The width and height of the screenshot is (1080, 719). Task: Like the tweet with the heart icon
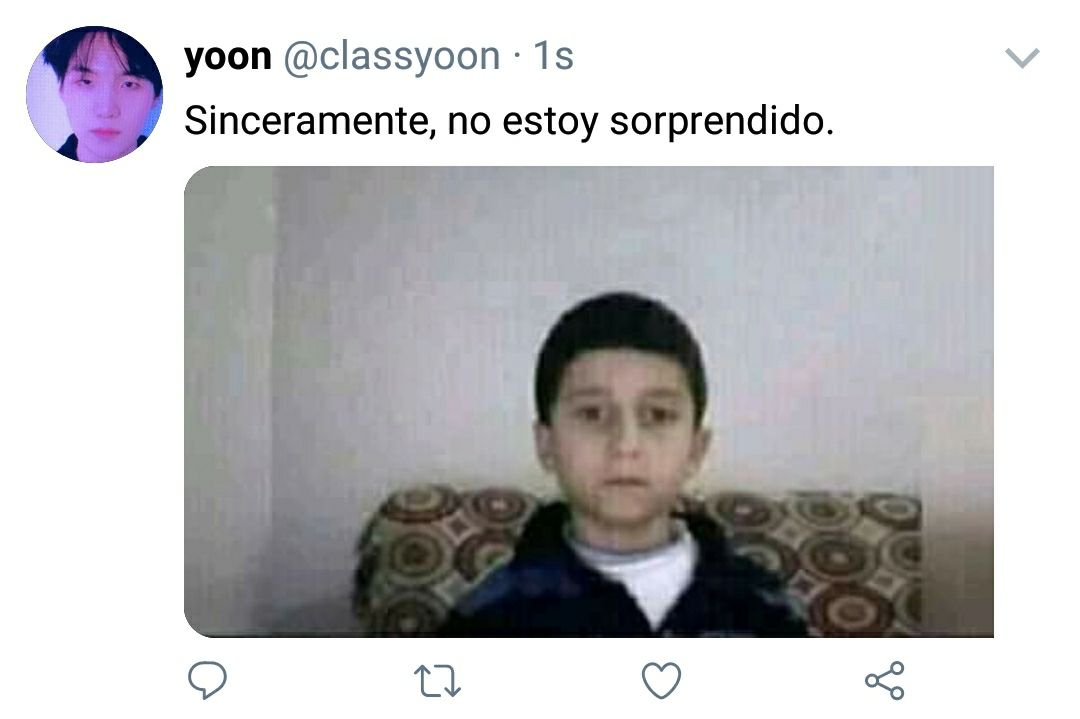pos(661,680)
